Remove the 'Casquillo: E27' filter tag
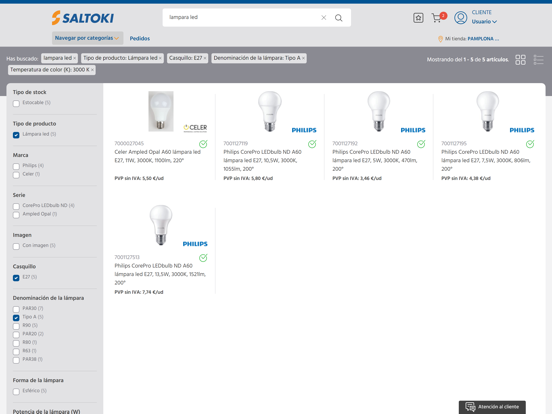The height and width of the screenshot is (414, 552). 205,58
